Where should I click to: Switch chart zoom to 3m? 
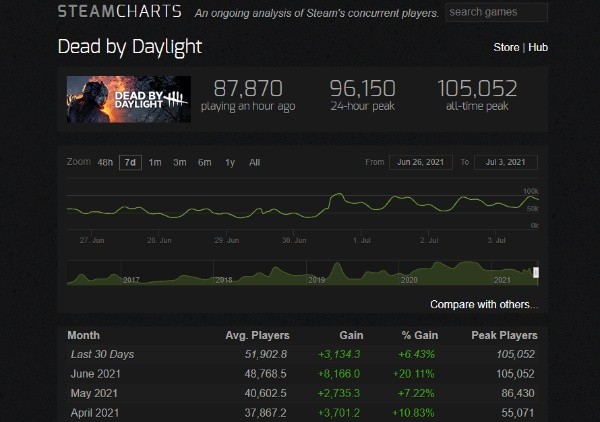[x=179, y=163]
